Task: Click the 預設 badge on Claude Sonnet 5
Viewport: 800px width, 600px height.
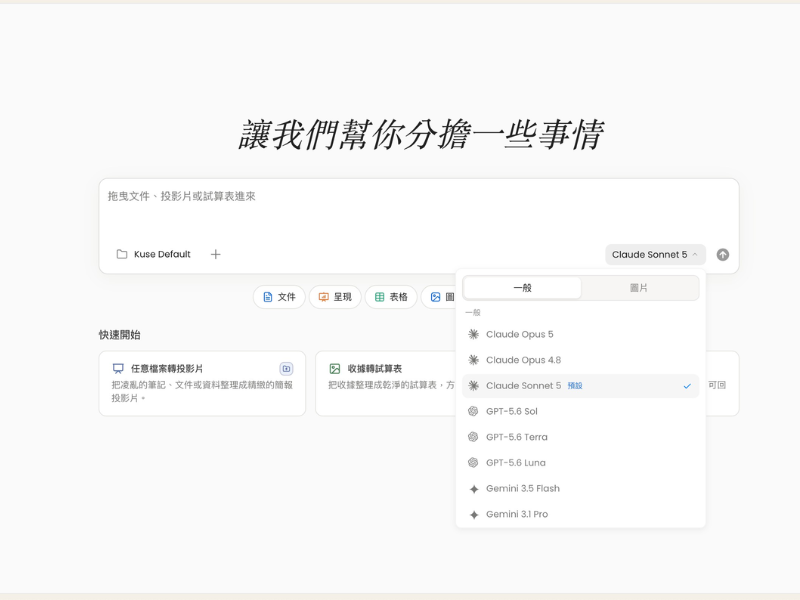Action: [x=575, y=386]
